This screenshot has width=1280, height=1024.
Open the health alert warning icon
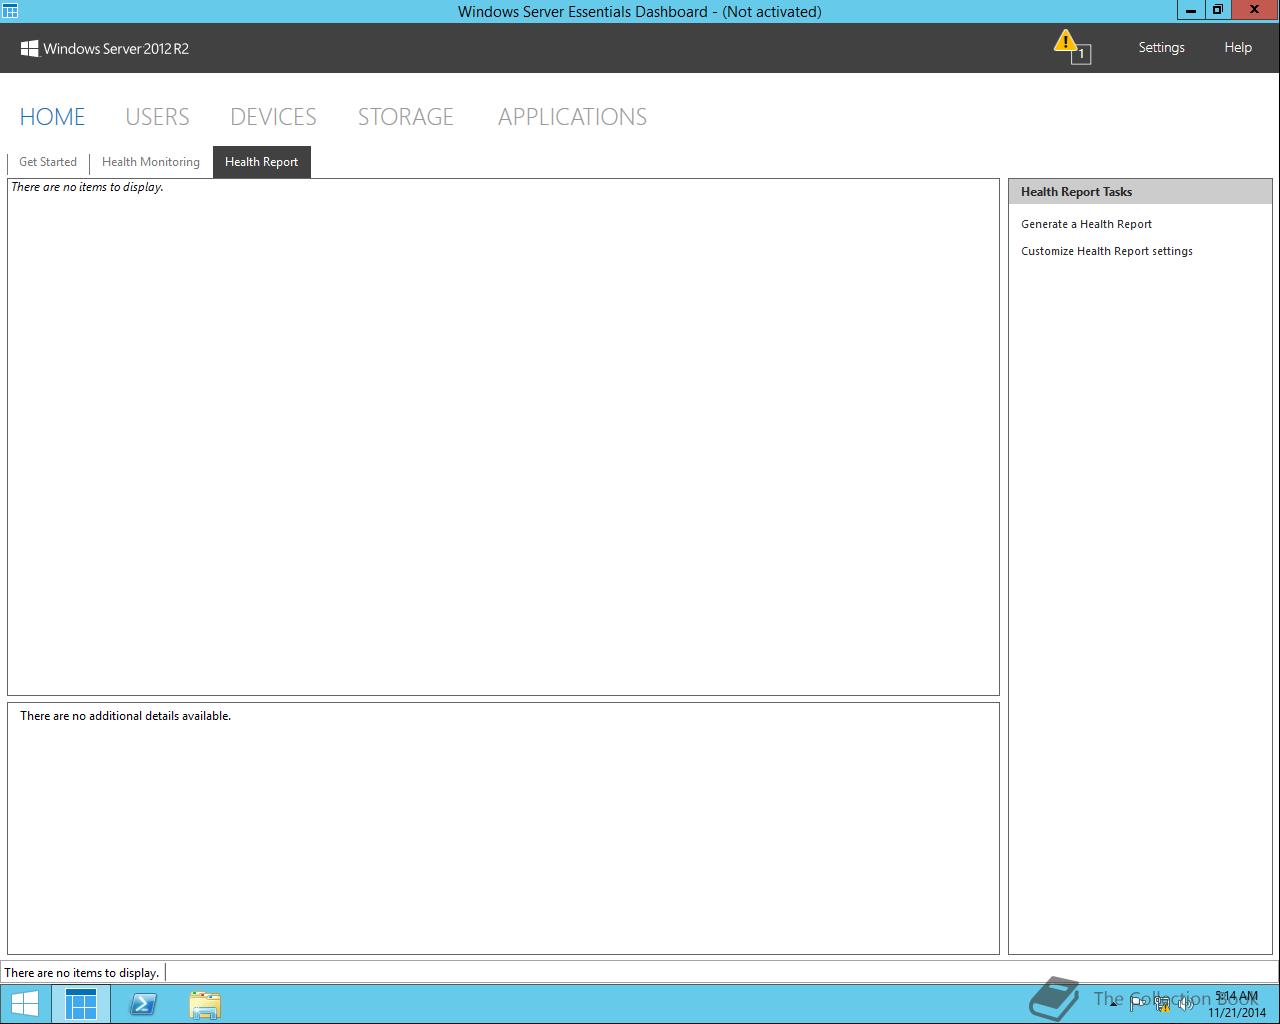pyautogui.click(x=1071, y=46)
